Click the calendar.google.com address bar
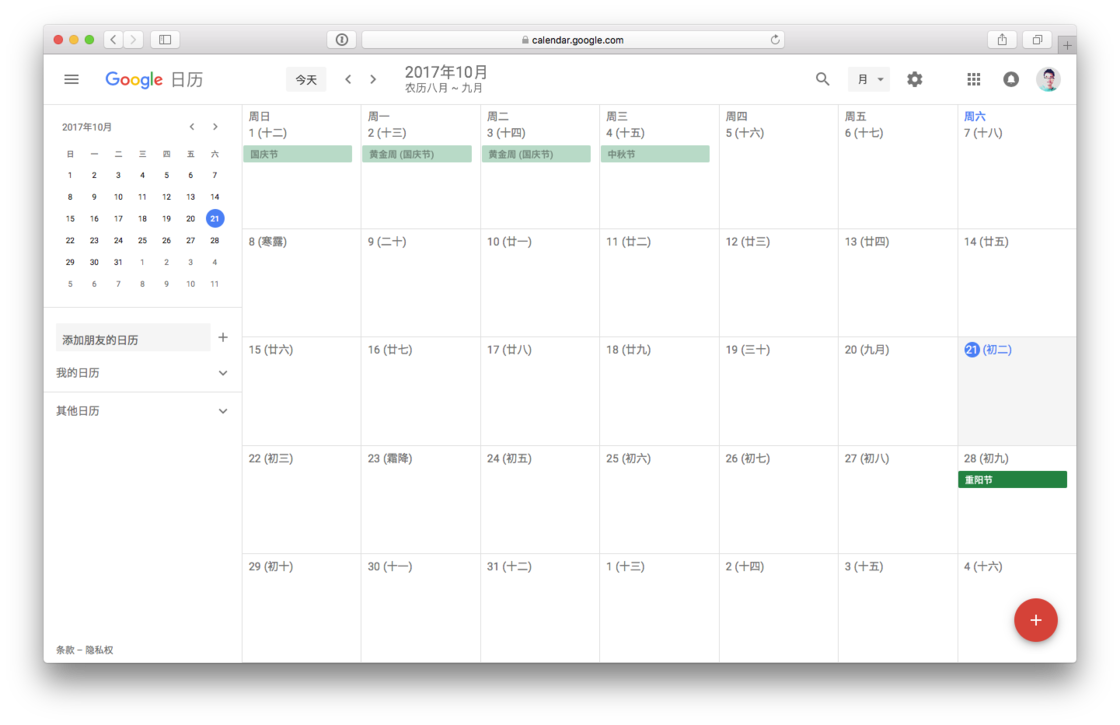The image size is (1120, 725). 573,39
